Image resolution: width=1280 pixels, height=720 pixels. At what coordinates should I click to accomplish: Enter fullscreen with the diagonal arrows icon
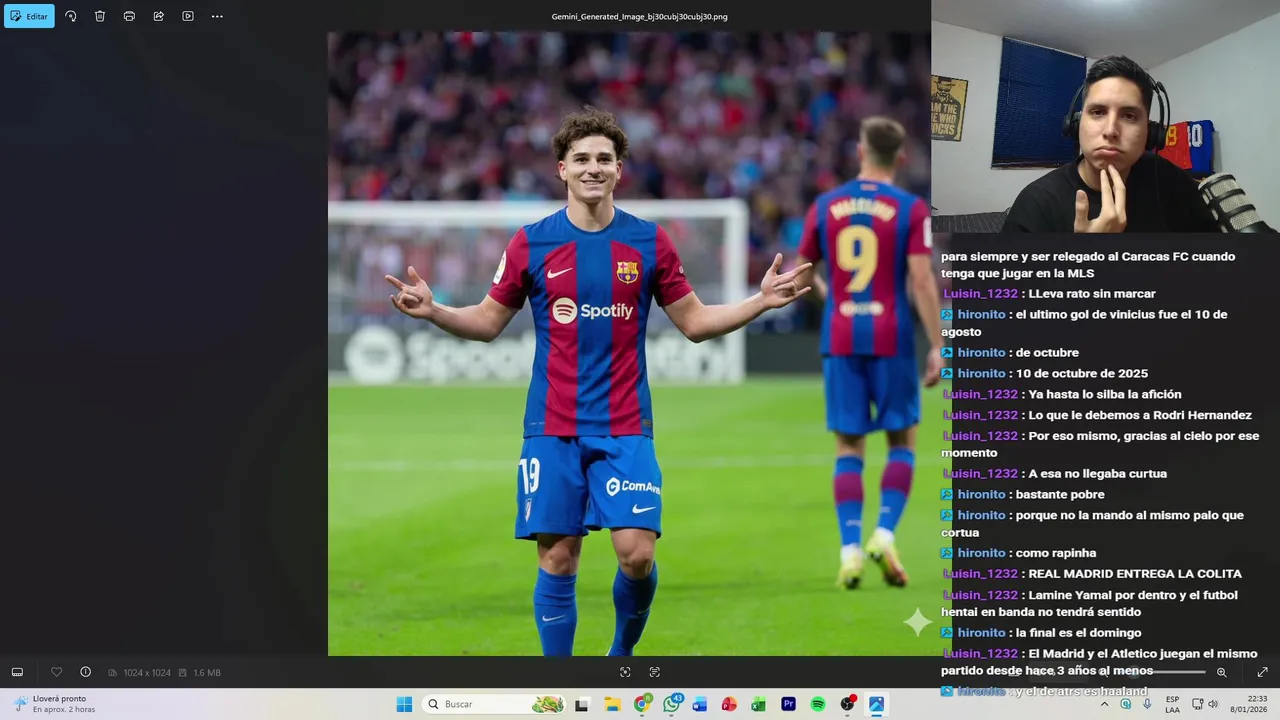(x=1262, y=672)
